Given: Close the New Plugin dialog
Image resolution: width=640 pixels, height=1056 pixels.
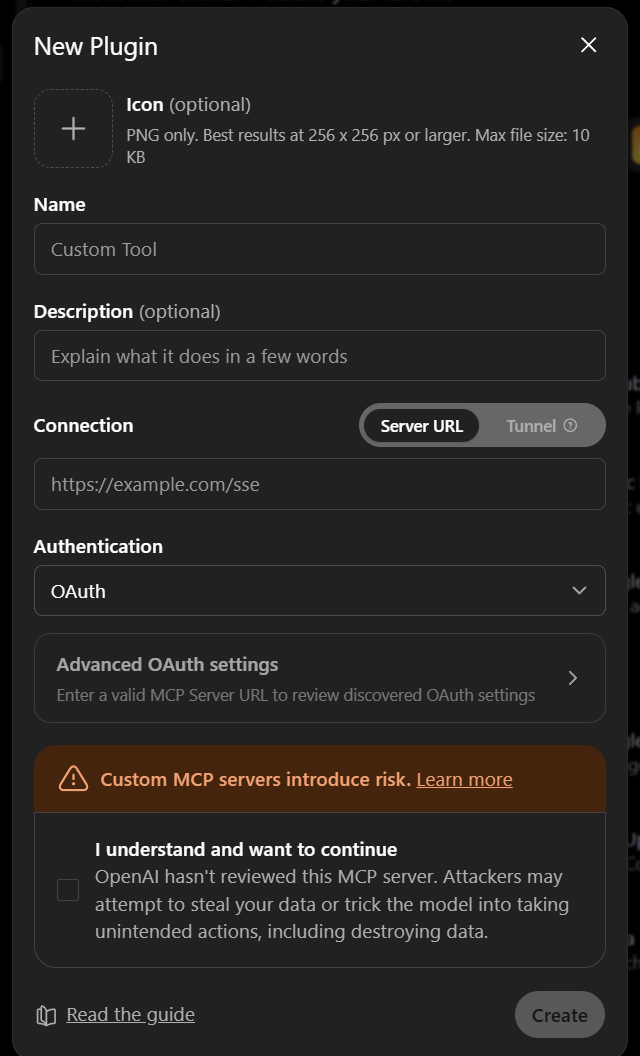Looking at the screenshot, I should tap(588, 45).
